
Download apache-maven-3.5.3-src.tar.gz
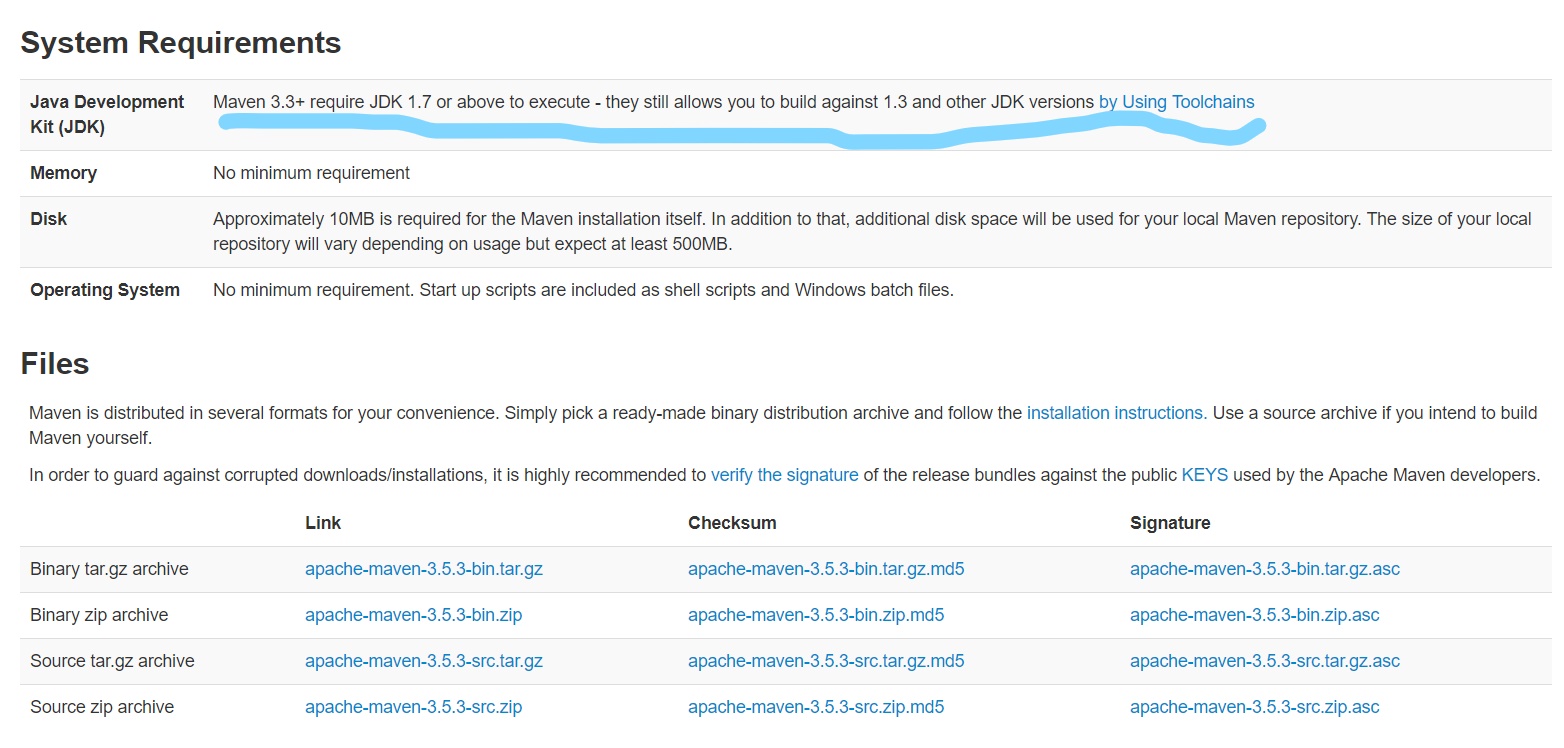[424, 661]
